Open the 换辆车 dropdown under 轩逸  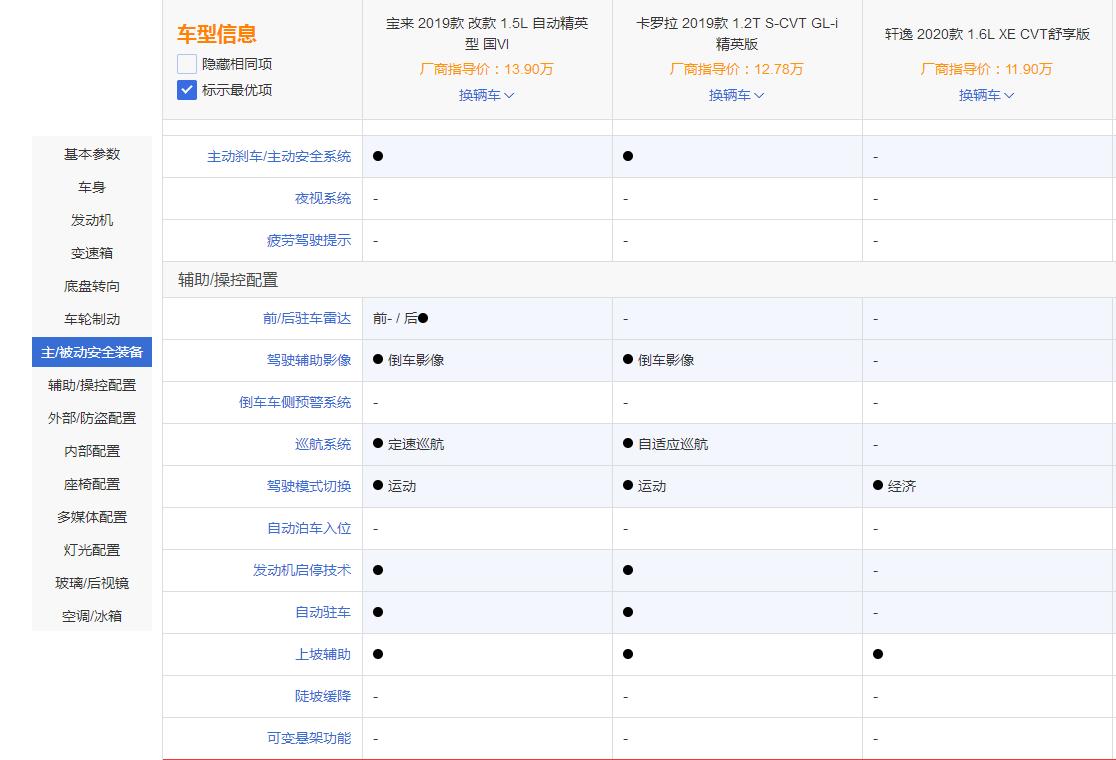pyautogui.click(x=987, y=95)
